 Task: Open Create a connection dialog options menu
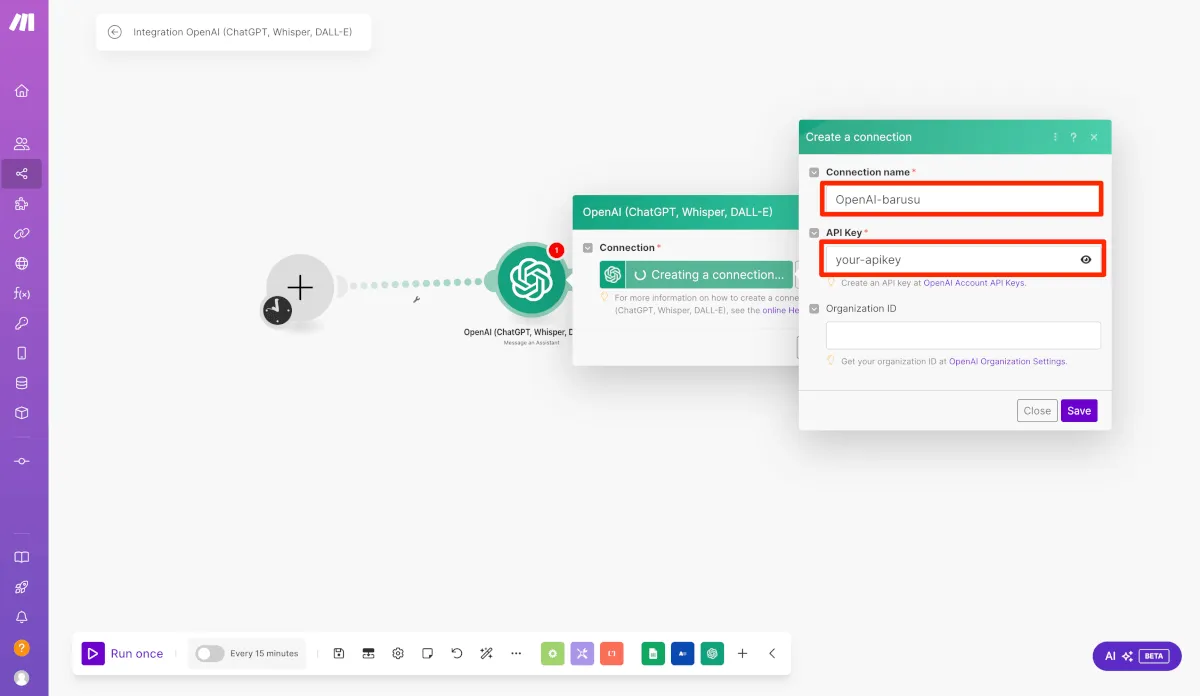(x=1055, y=137)
